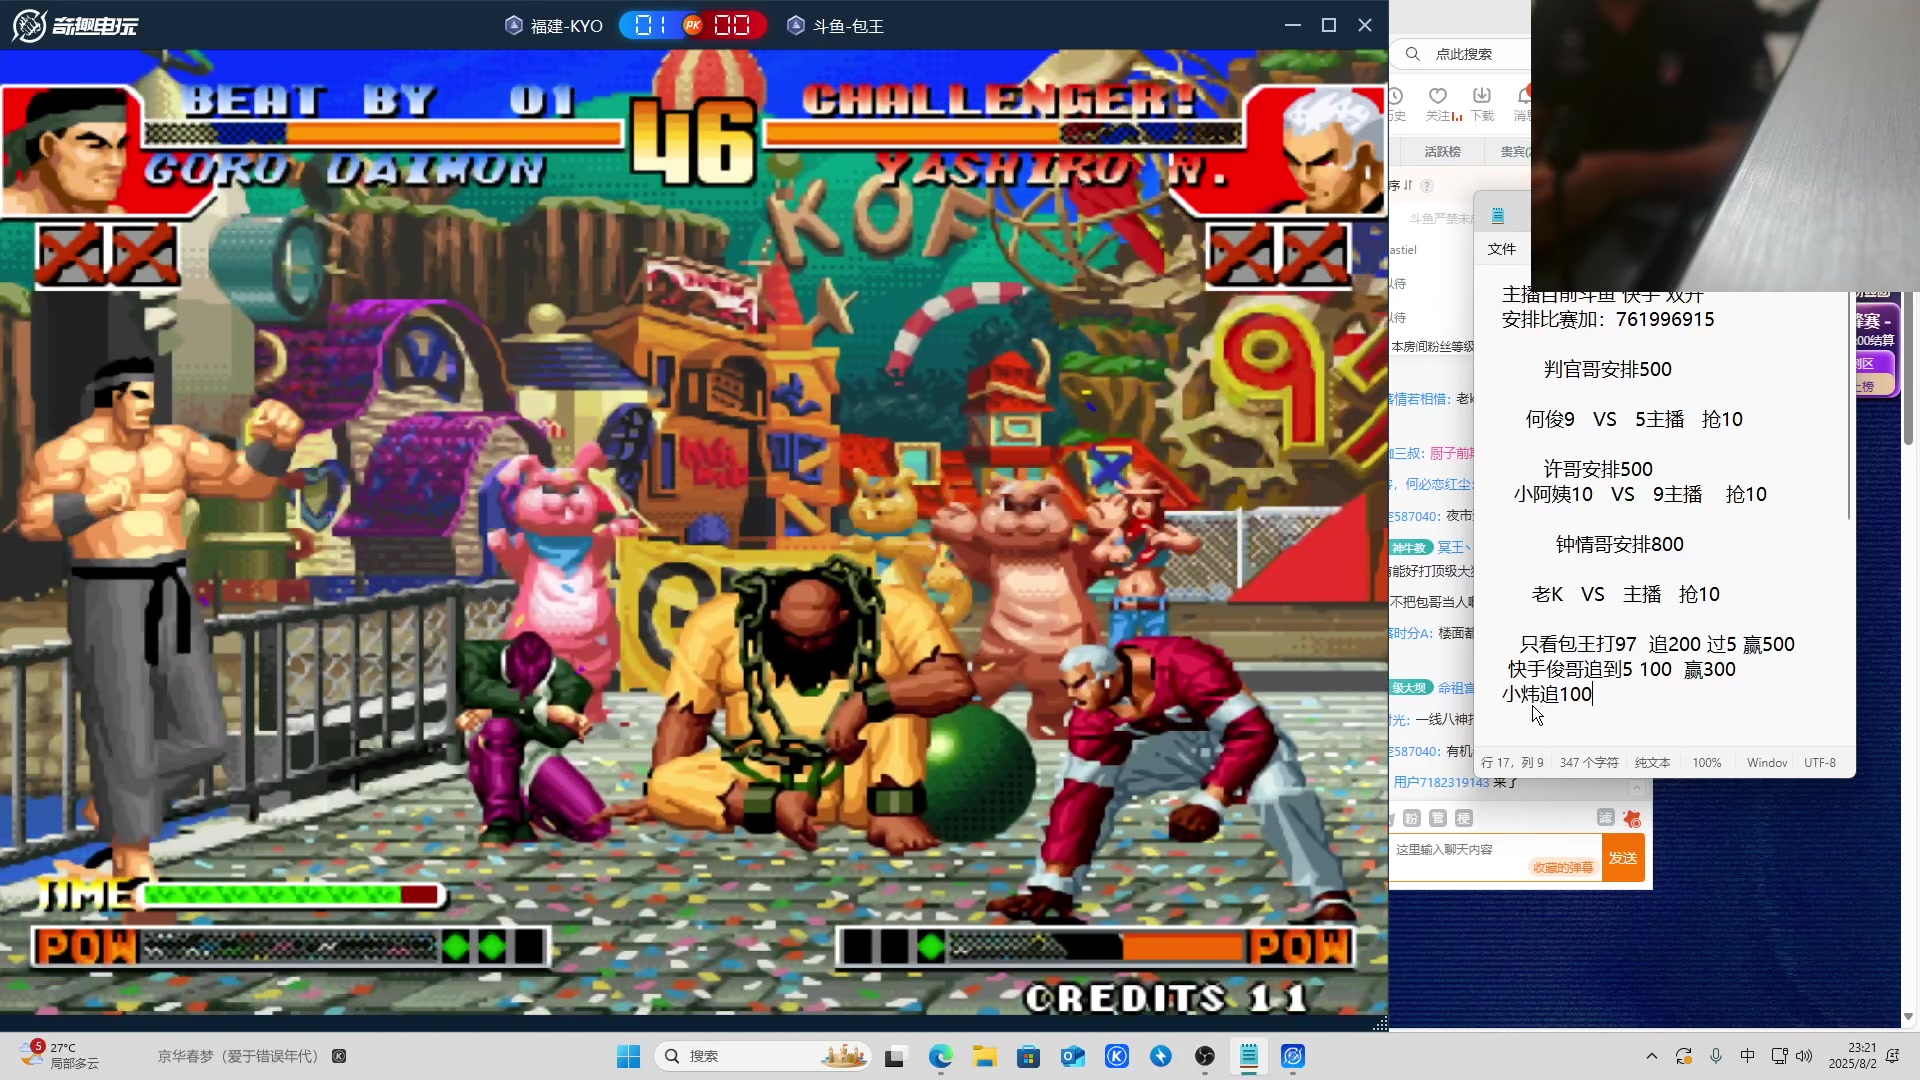Screen dimensions: 1920x1080
Task: Switch to the 活跃榜 tab
Action: coord(1442,151)
